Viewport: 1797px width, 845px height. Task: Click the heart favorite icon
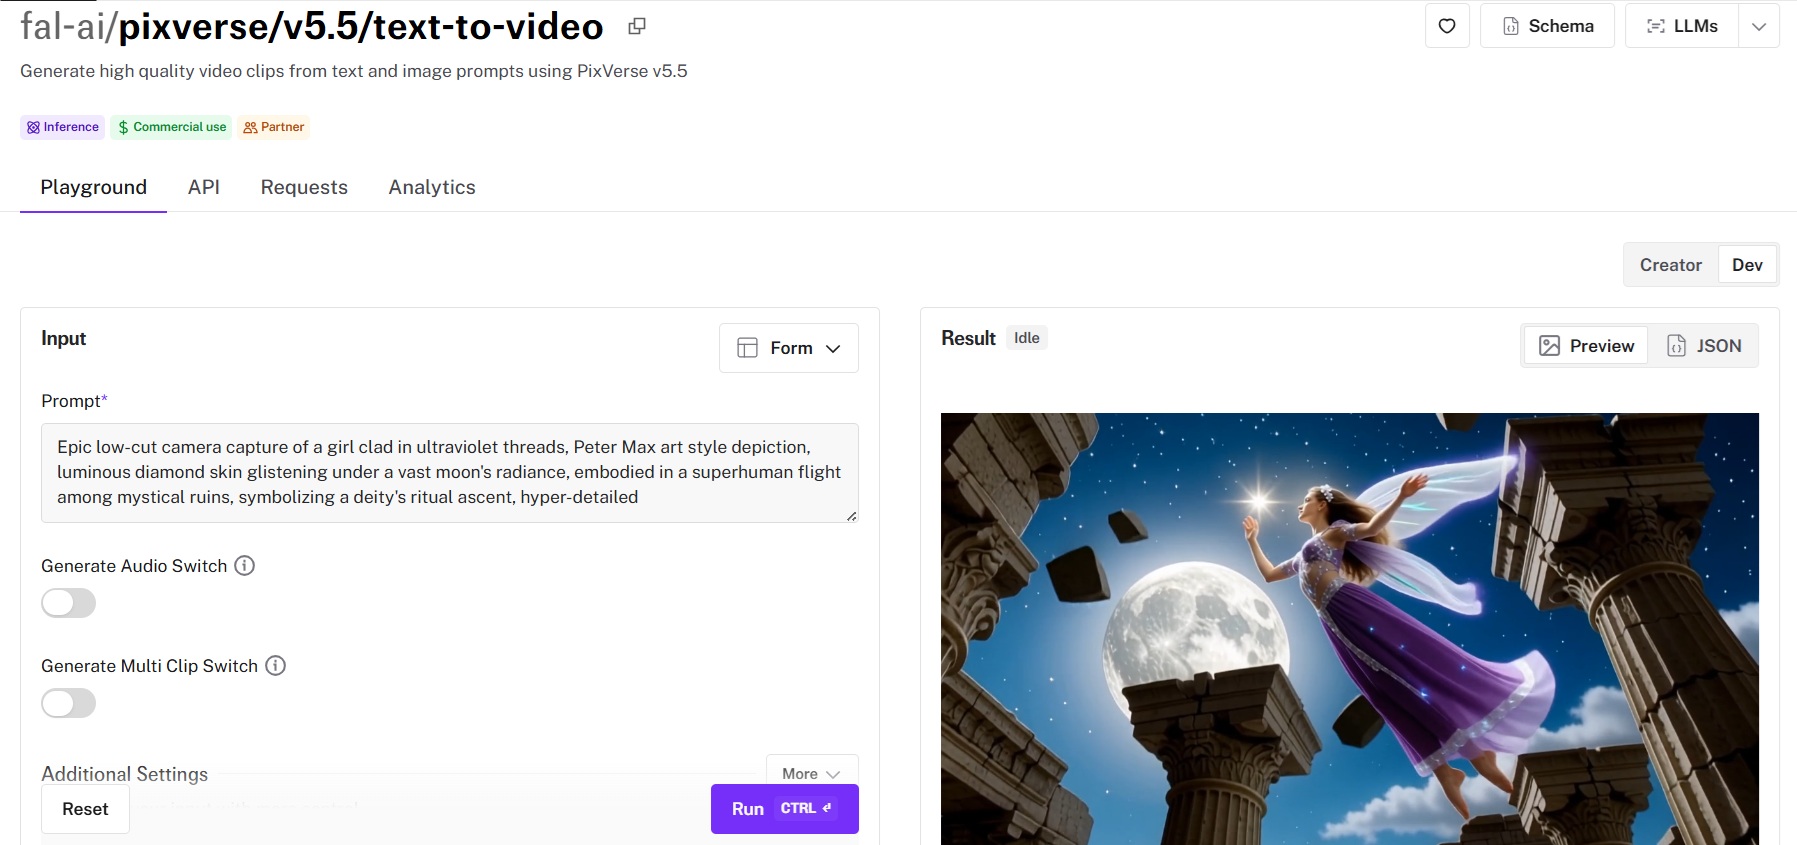1446,26
